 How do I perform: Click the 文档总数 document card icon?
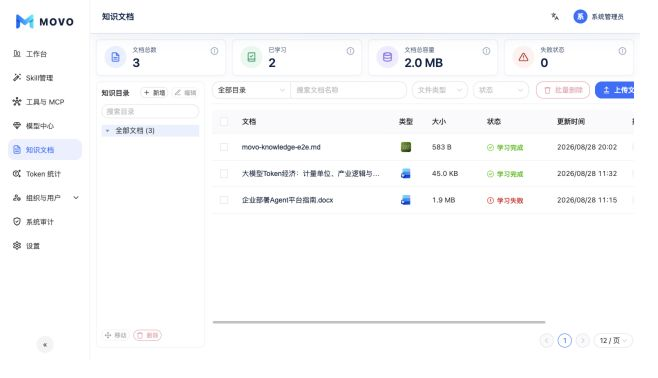(x=115, y=57)
